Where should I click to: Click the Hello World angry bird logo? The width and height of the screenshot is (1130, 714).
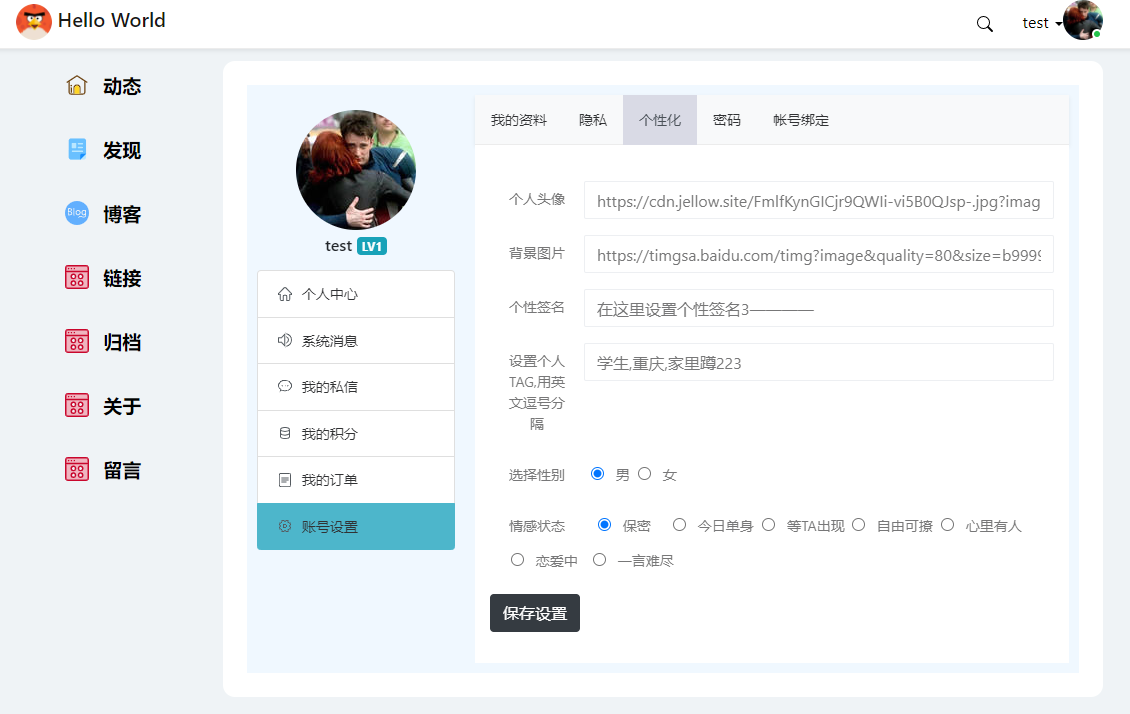click(x=34, y=21)
